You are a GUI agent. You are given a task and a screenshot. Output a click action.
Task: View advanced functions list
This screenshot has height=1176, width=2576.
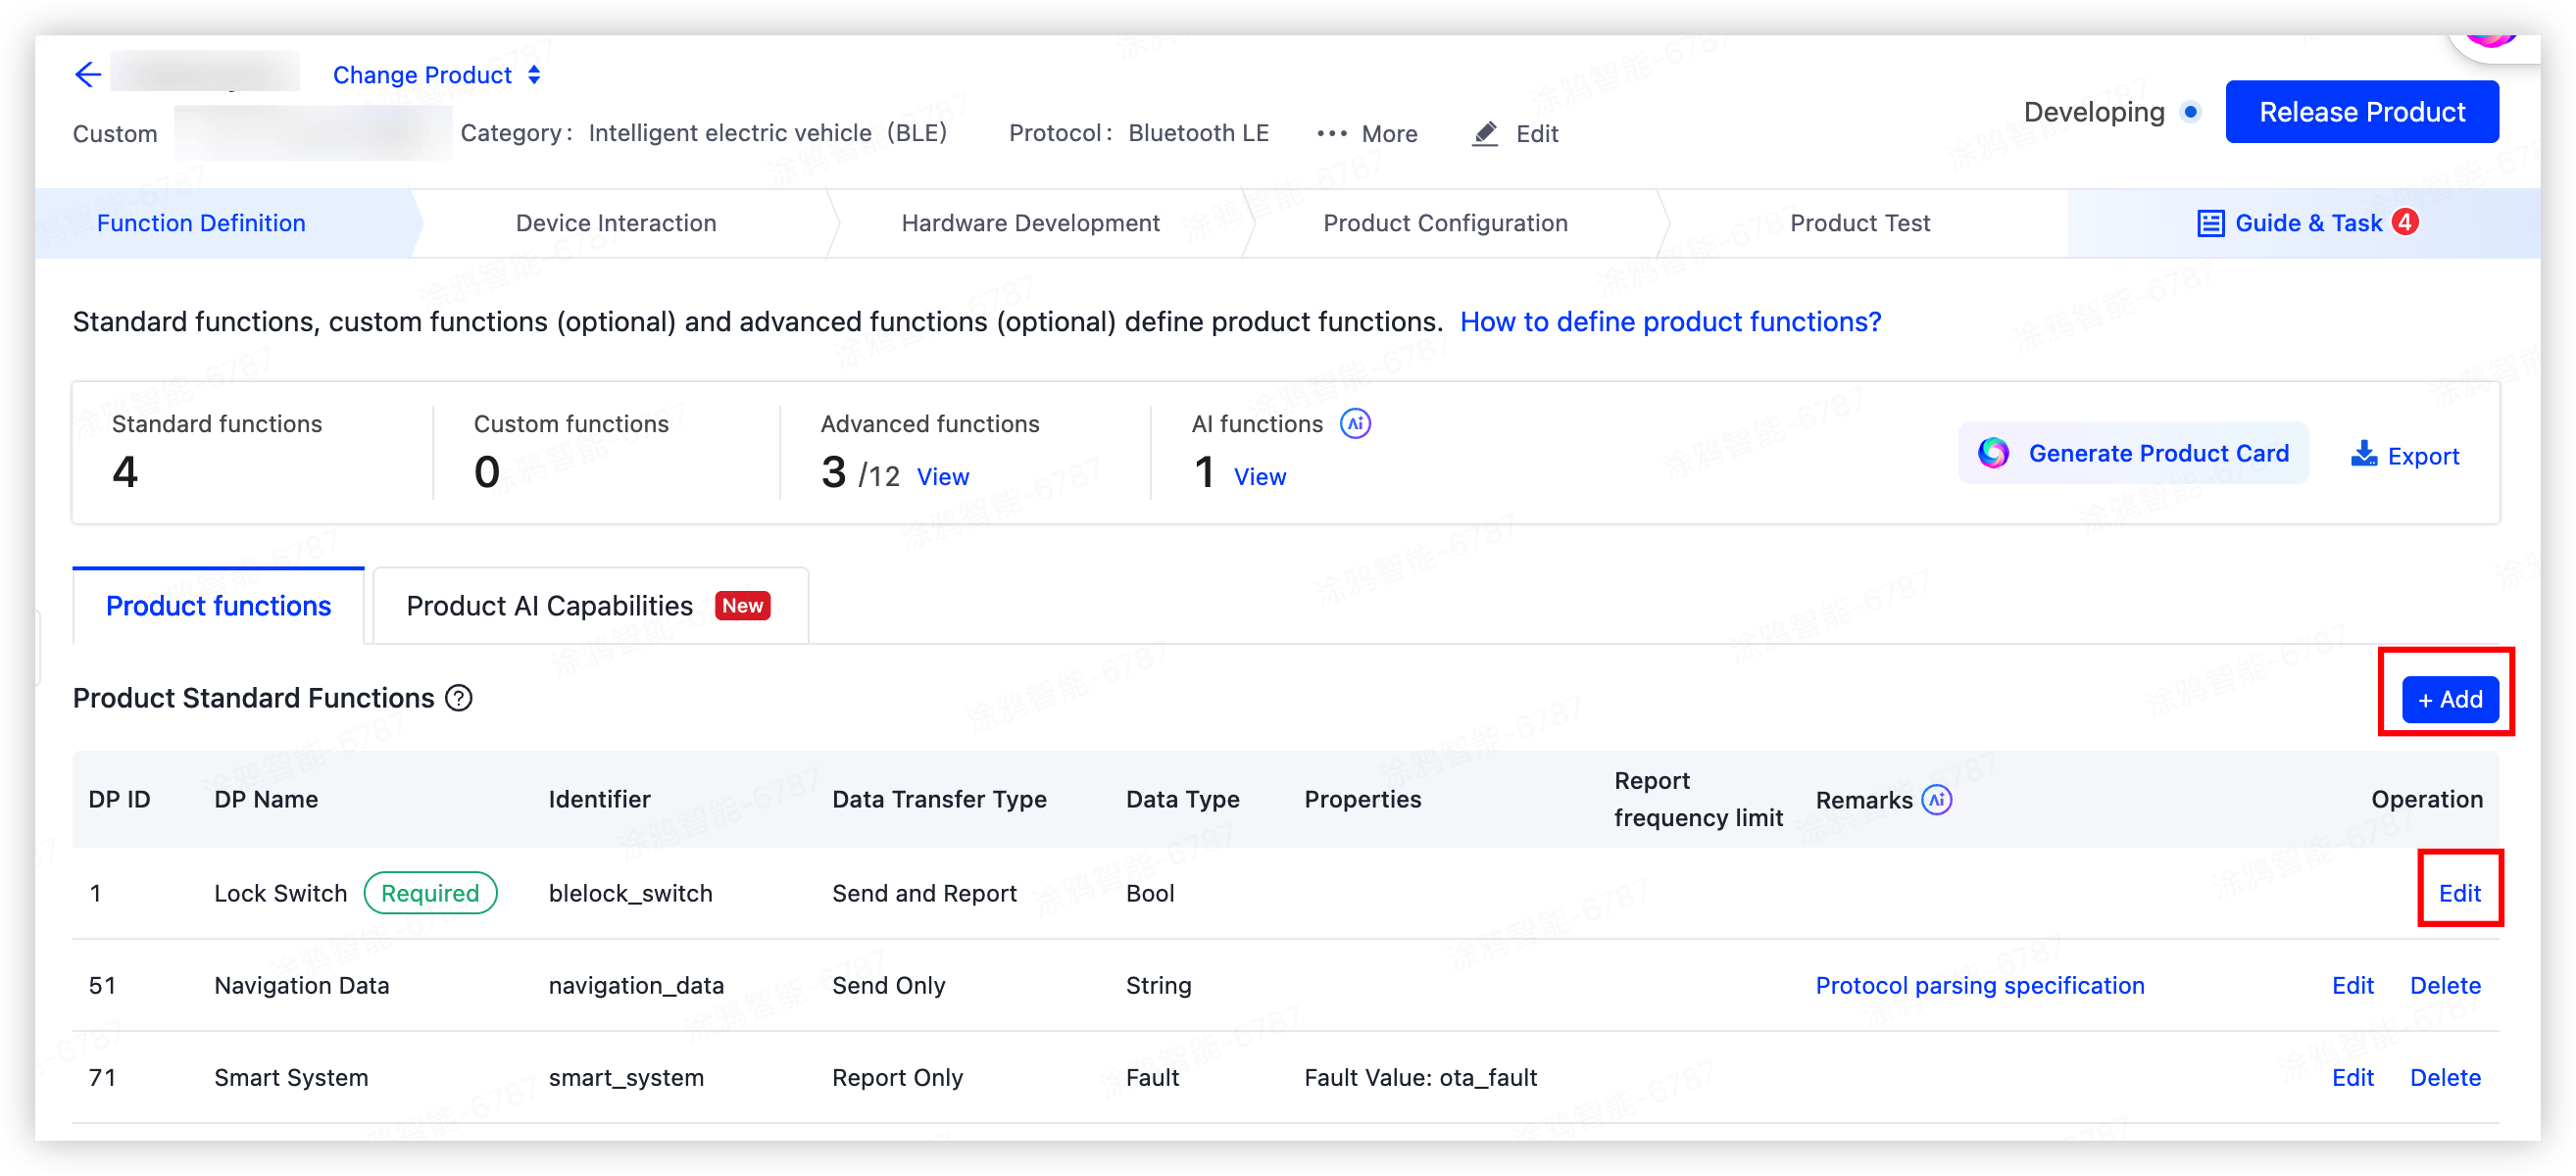pyautogui.click(x=943, y=477)
